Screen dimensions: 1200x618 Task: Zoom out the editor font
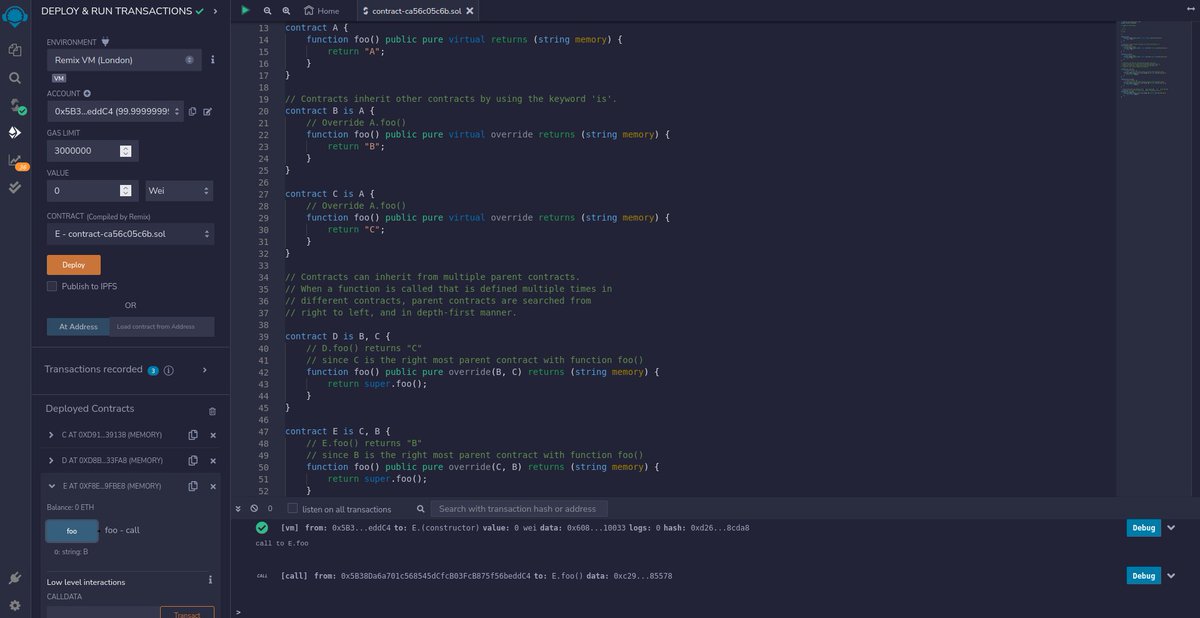[267, 10]
